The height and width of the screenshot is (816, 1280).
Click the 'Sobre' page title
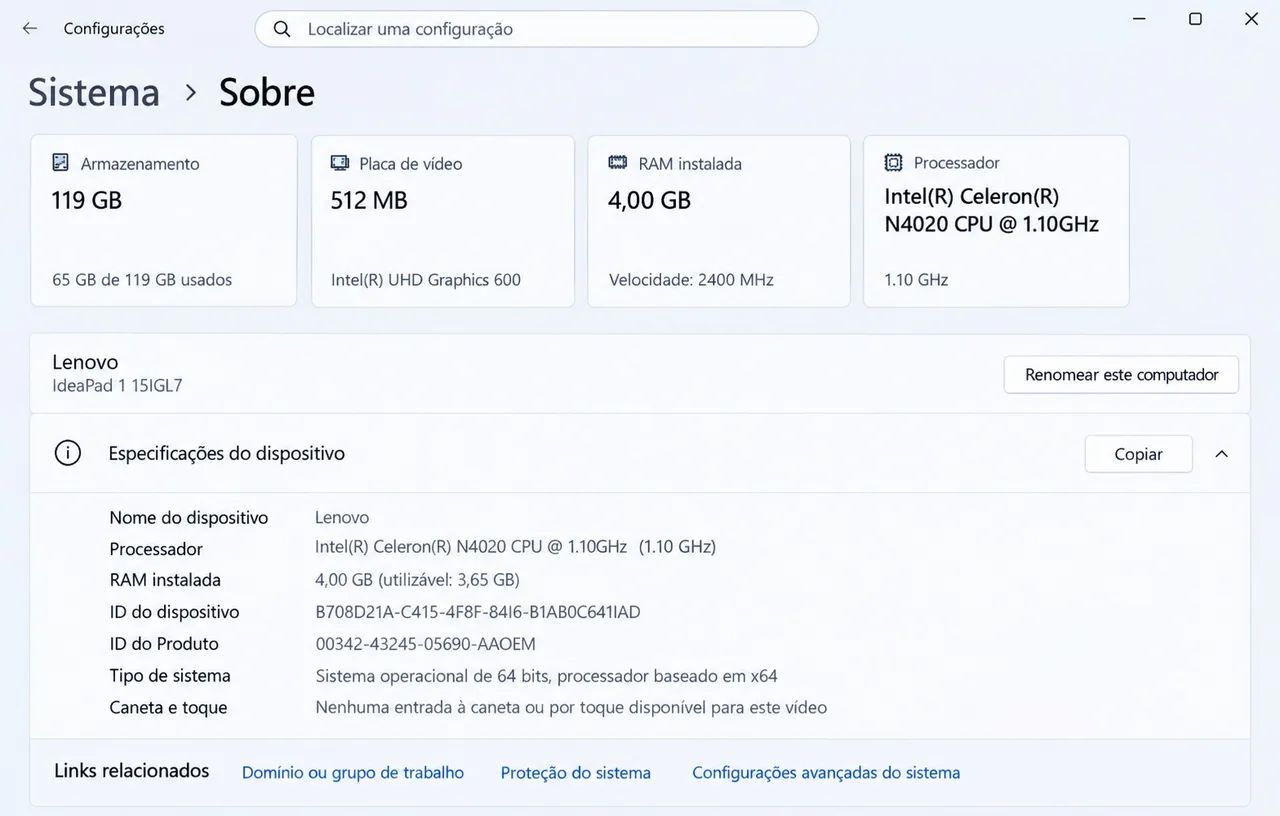tap(267, 92)
